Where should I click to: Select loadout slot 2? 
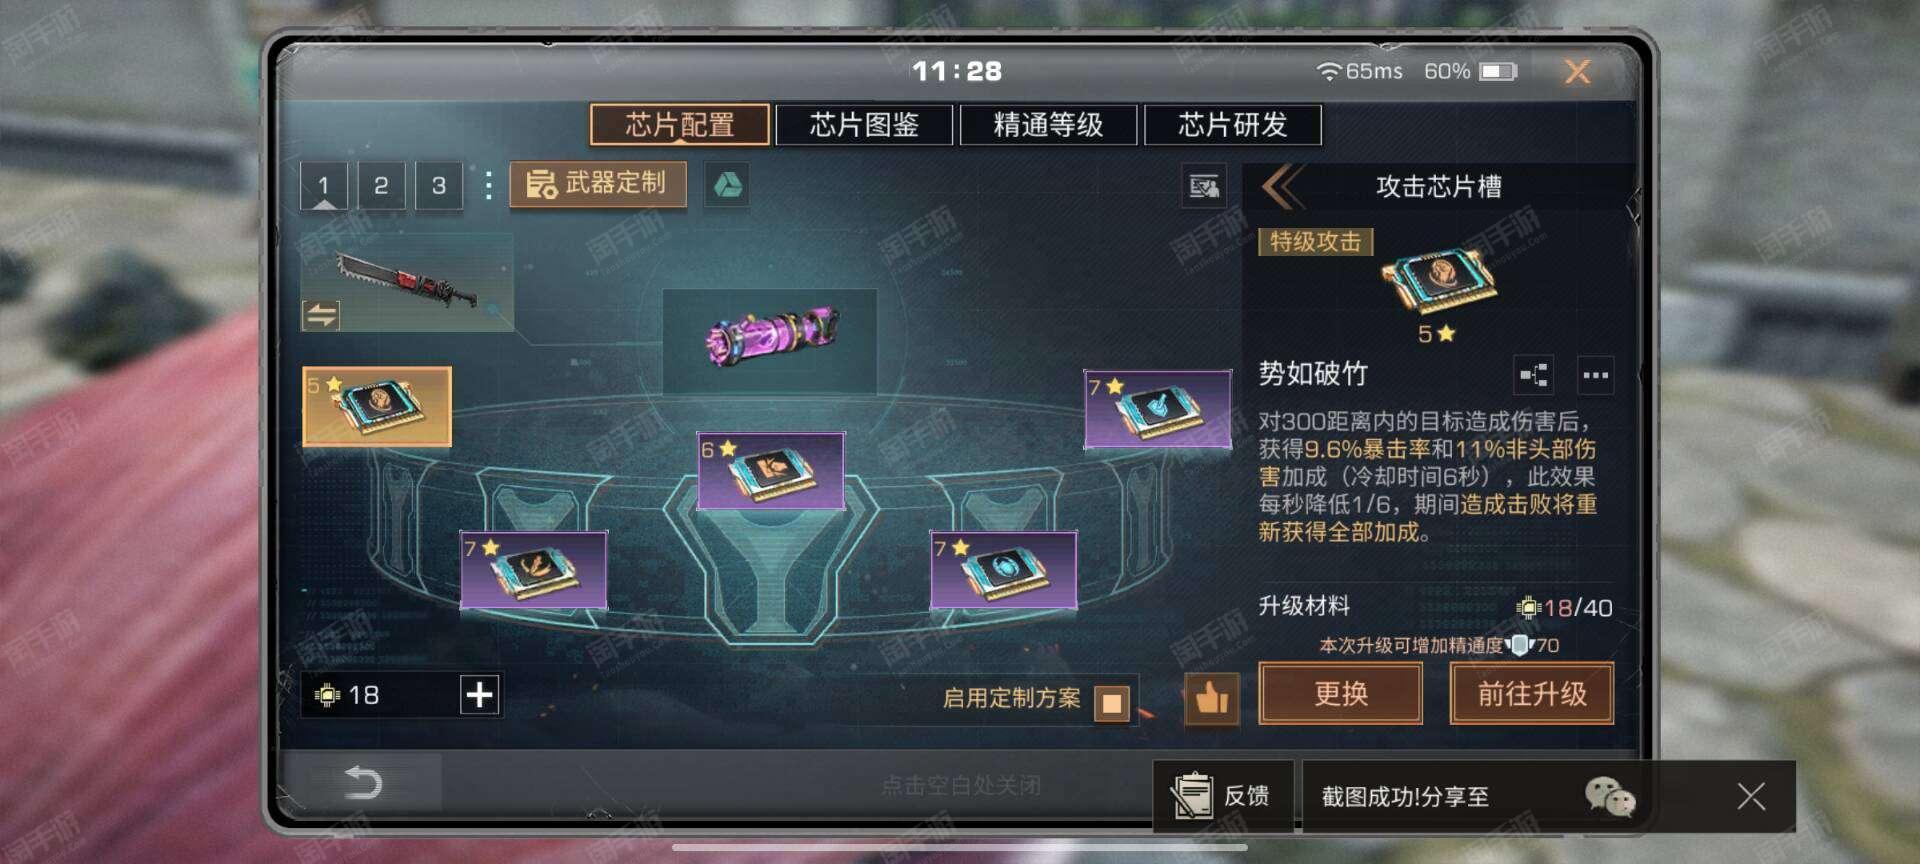[x=381, y=185]
